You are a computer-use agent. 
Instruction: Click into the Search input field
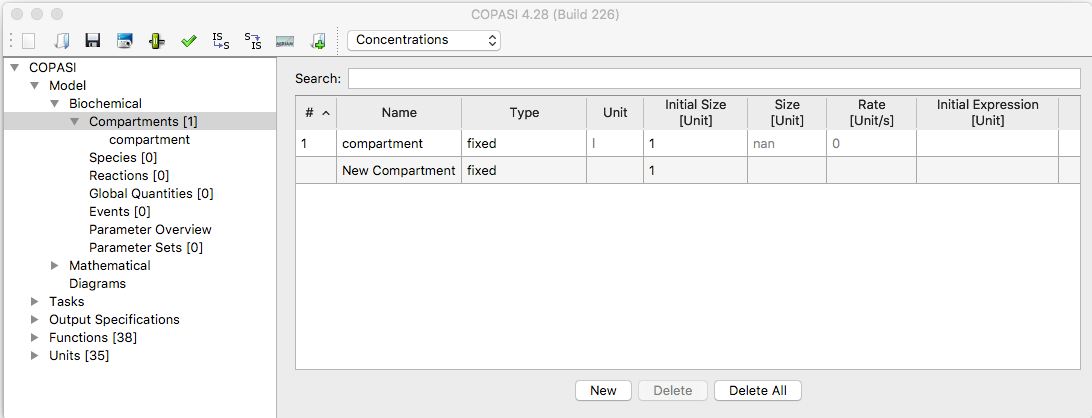point(714,79)
